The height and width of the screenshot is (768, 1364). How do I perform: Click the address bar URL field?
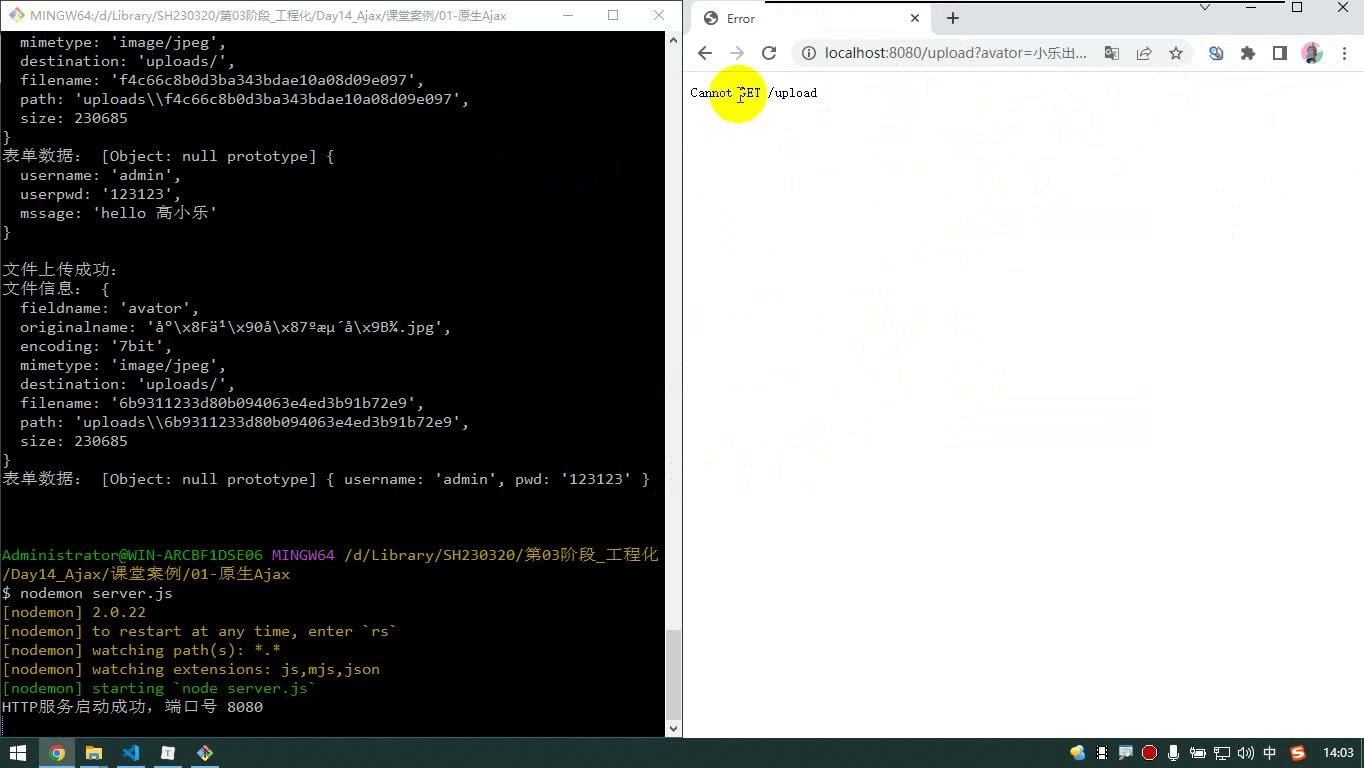pos(955,53)
